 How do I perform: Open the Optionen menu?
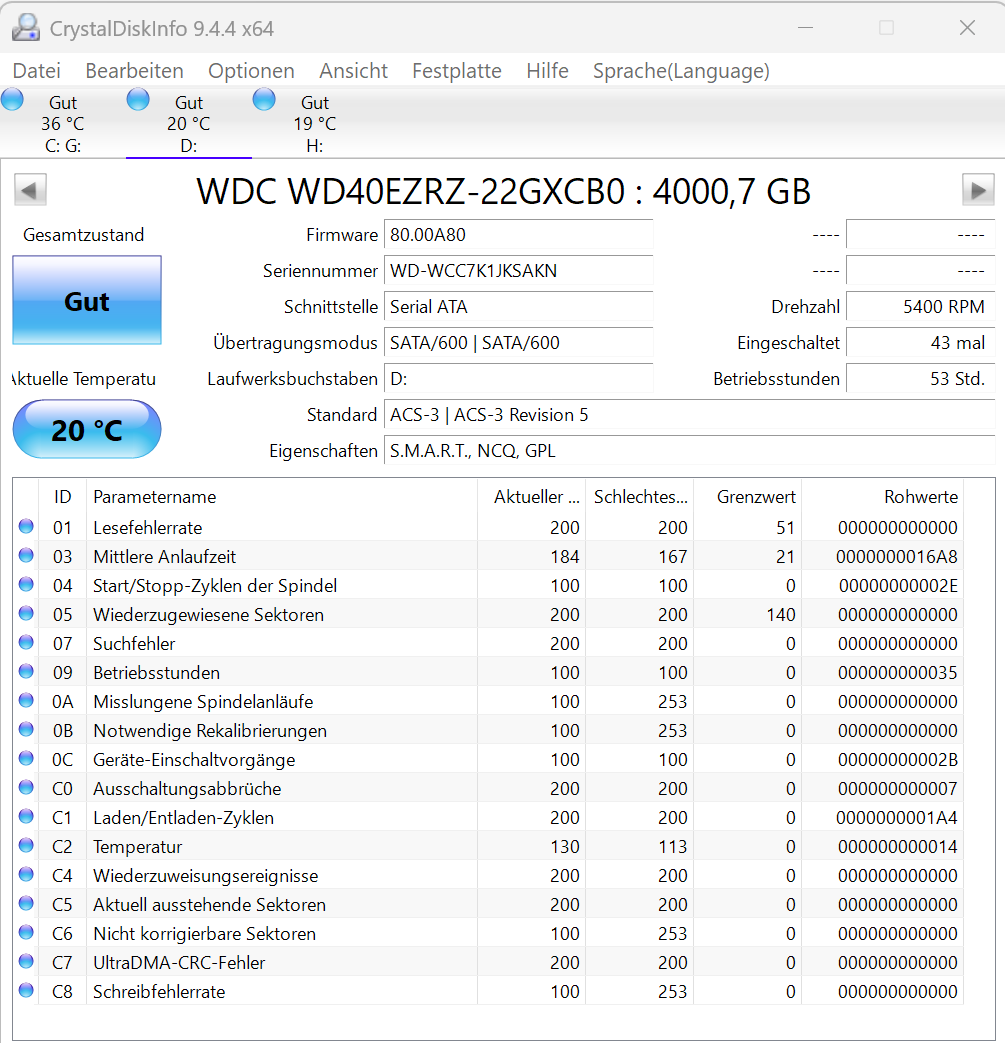tap(251, 71)
